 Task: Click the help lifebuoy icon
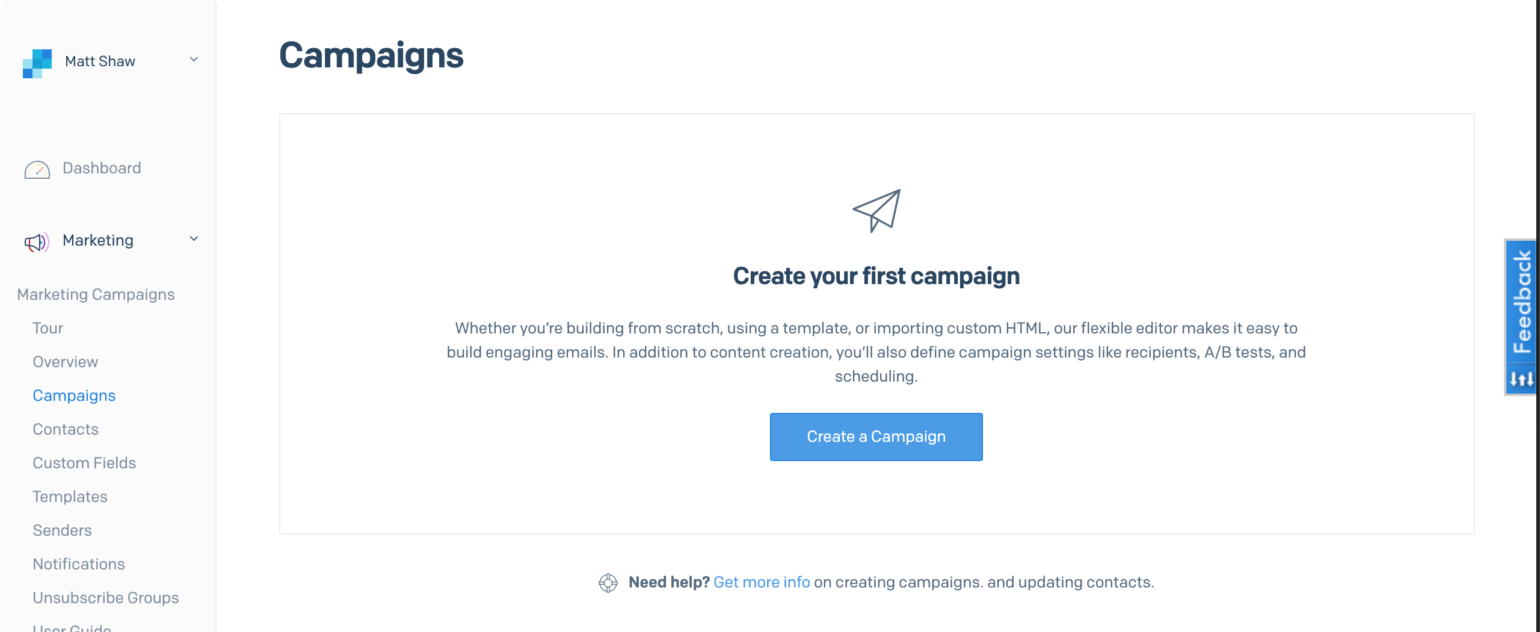[x=608, y=583]
